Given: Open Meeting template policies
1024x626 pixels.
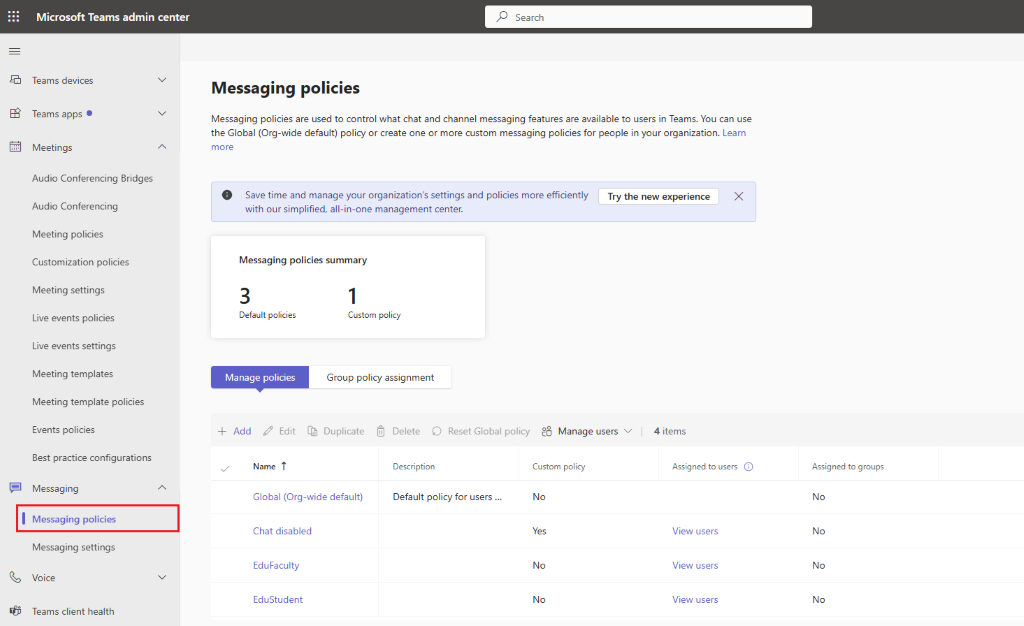Looking at the screenshot, I should (88, 402).
